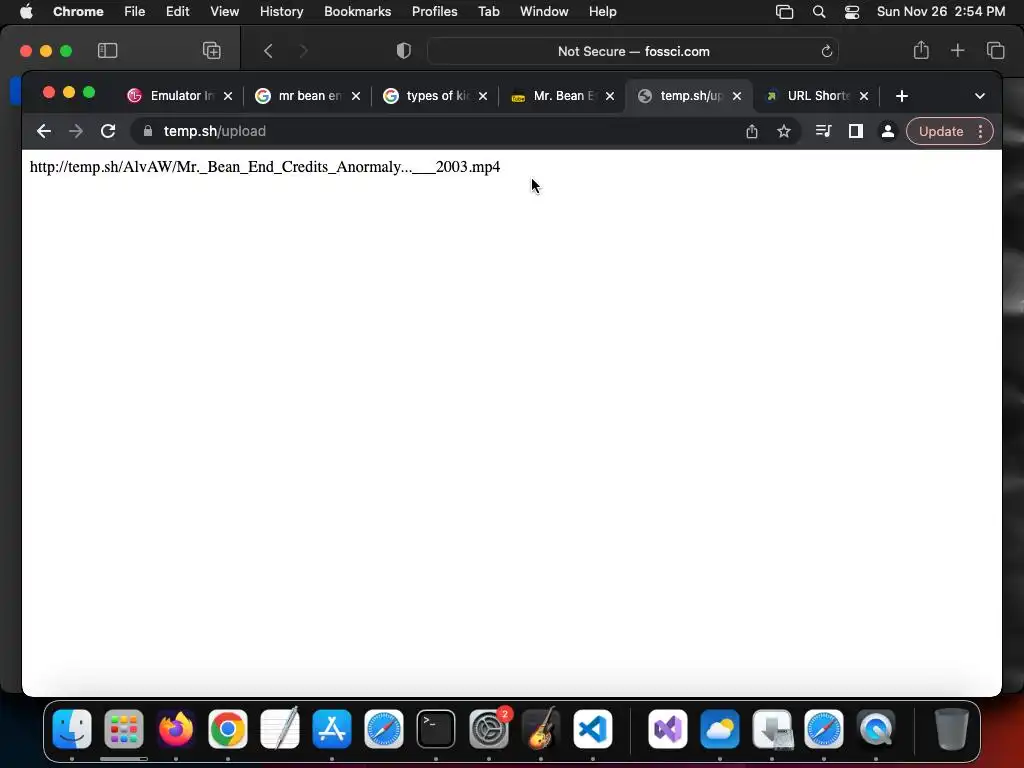
Task: Add new tab in Safari
Action: click(x=957, y=50)
